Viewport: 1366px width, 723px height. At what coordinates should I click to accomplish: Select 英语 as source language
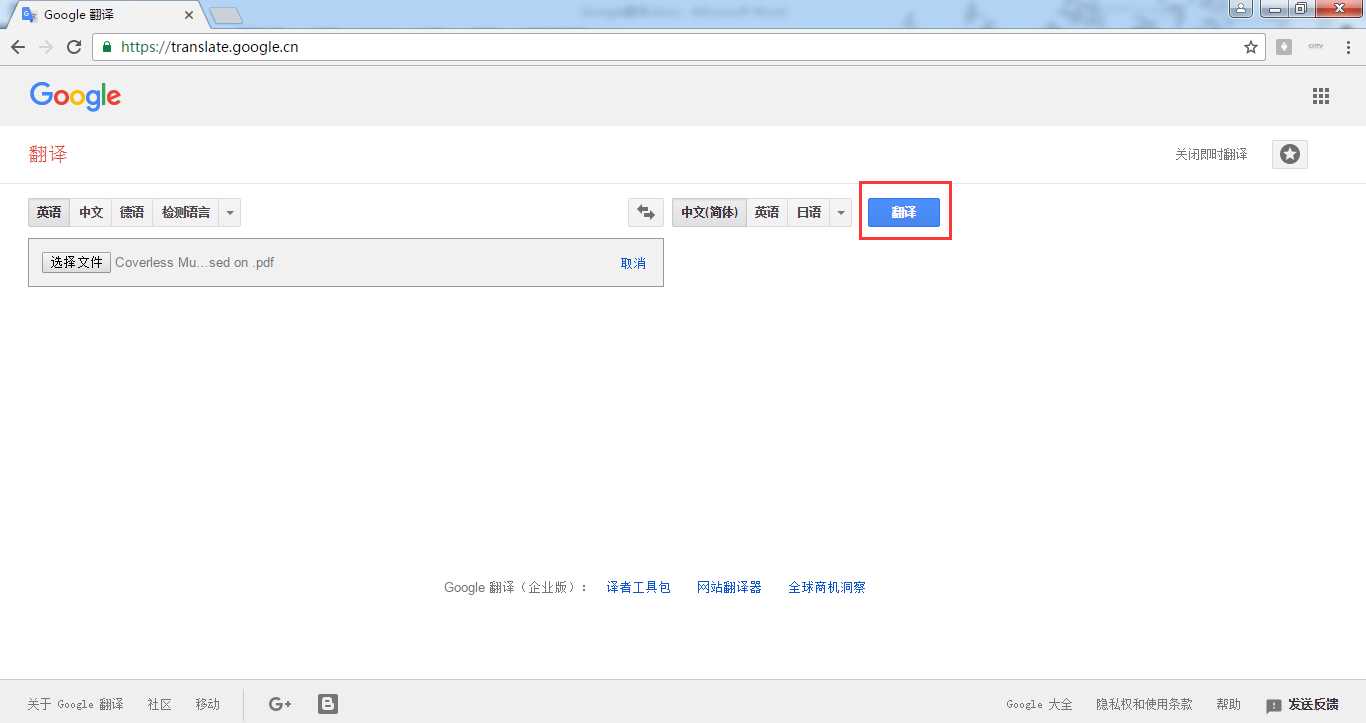coord(49,212)
